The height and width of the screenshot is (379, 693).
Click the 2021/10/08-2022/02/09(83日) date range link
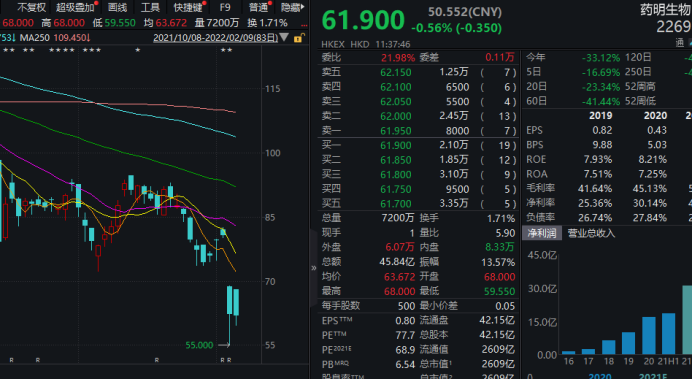pyautogui.click(x=216, y=38)
